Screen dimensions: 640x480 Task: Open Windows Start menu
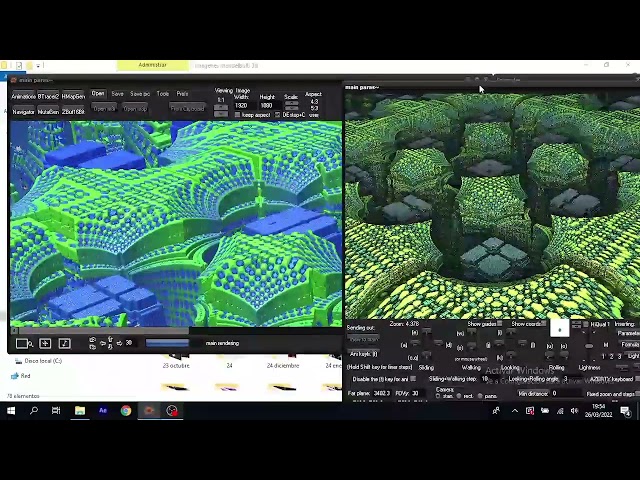pos(11,411)
